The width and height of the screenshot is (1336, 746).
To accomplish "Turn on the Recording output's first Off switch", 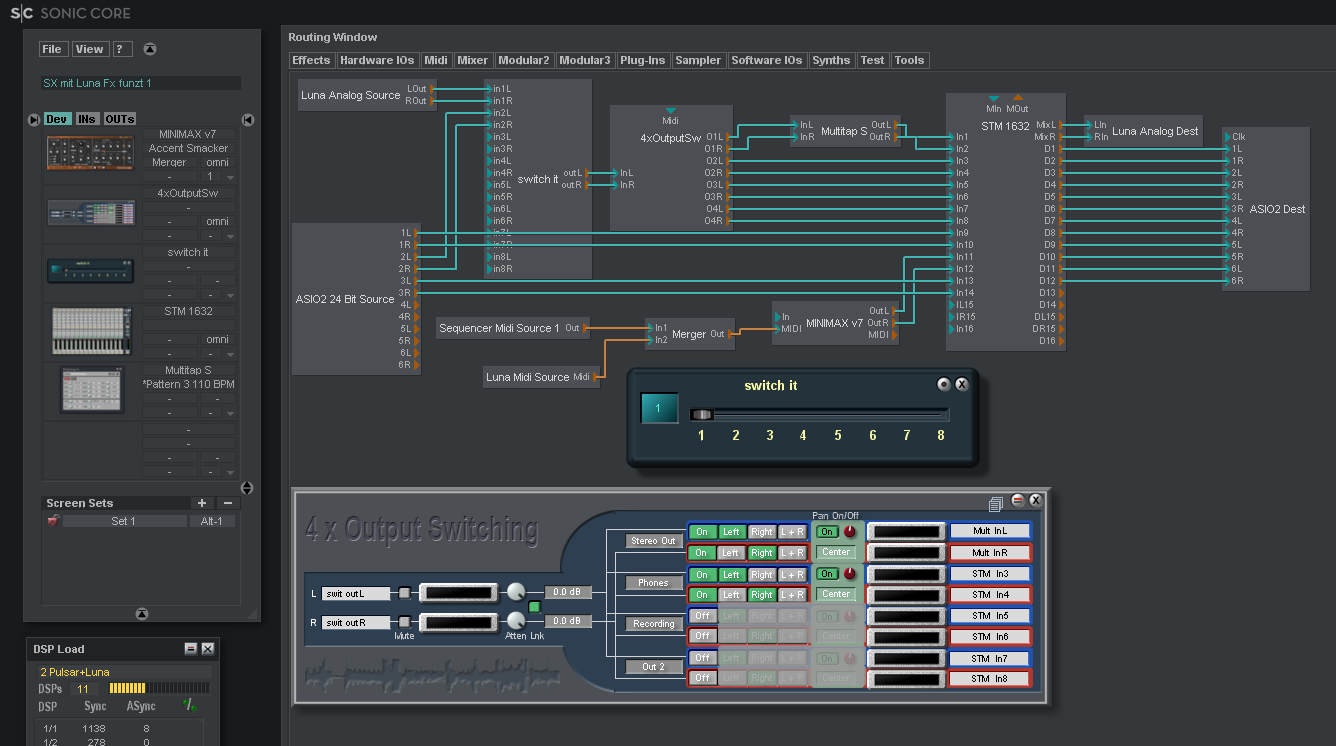I will tap(702, 616).
